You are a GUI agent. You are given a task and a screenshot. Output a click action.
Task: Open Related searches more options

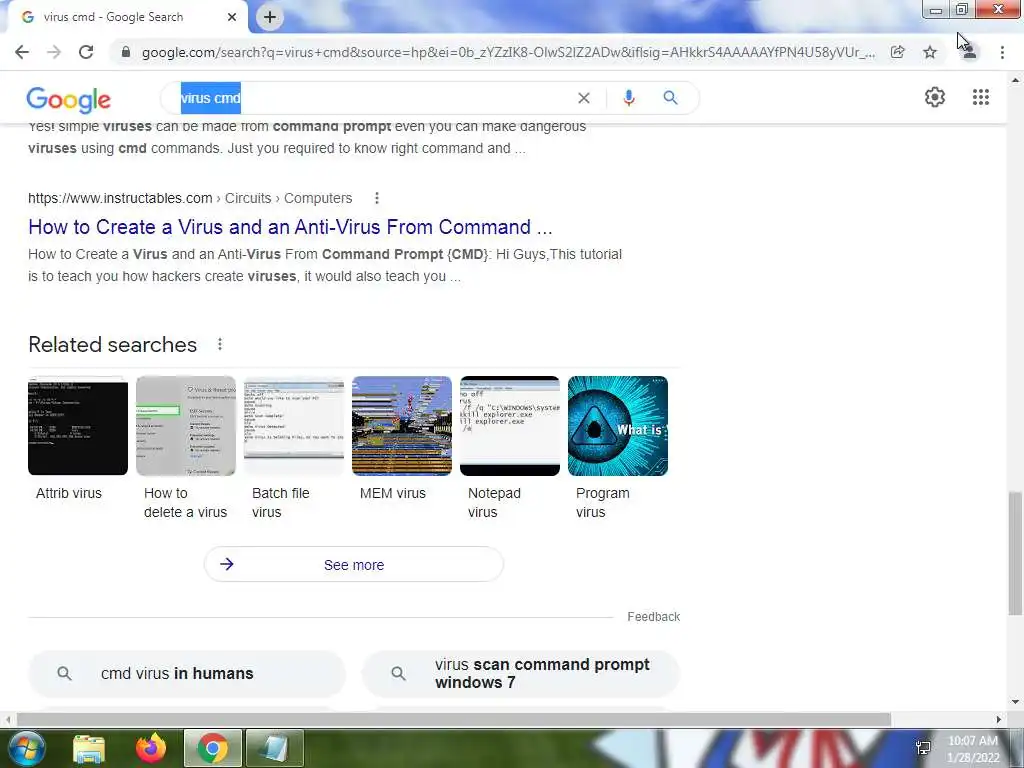click(x=220, y=344)
